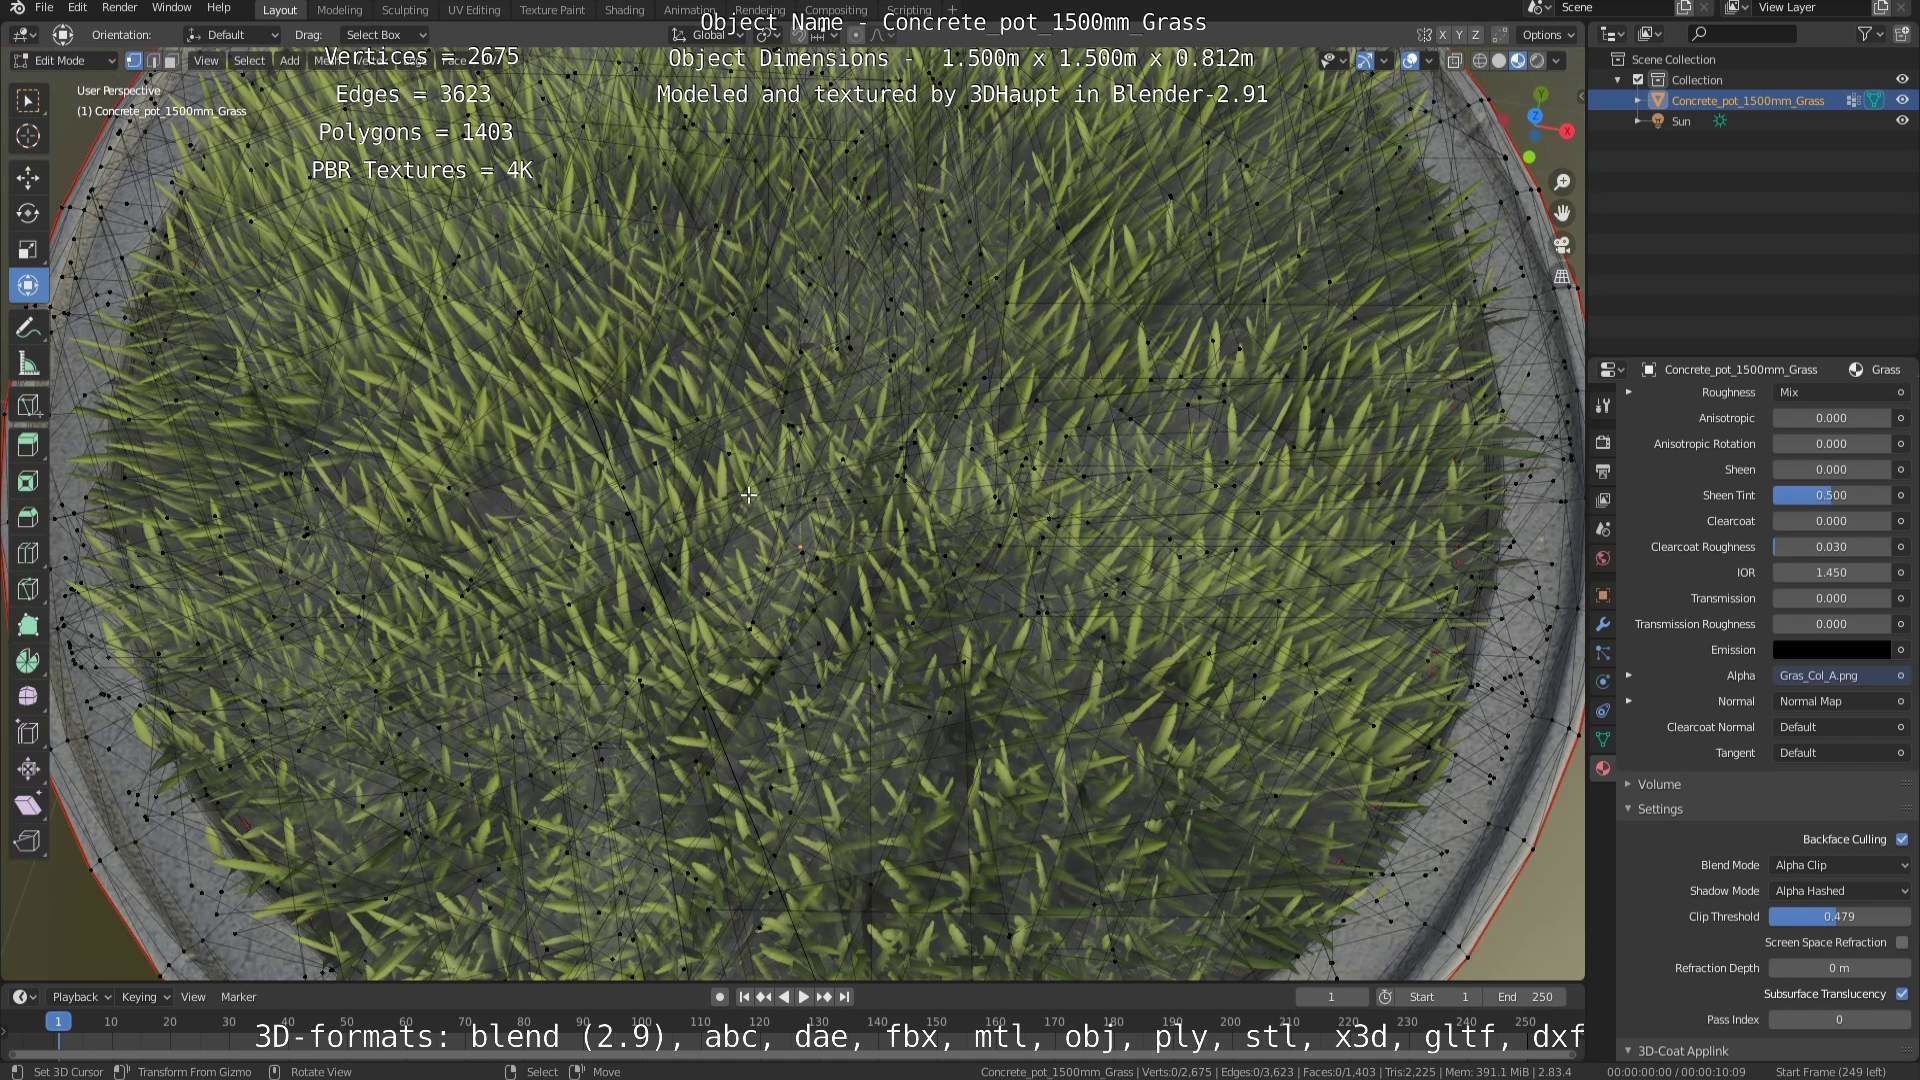Select the Select Box tool icon

tap(28, 101)
